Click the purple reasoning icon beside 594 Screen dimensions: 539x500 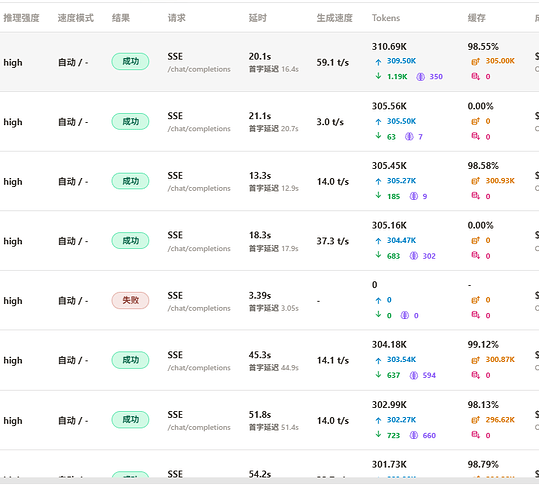click(414, 375)
